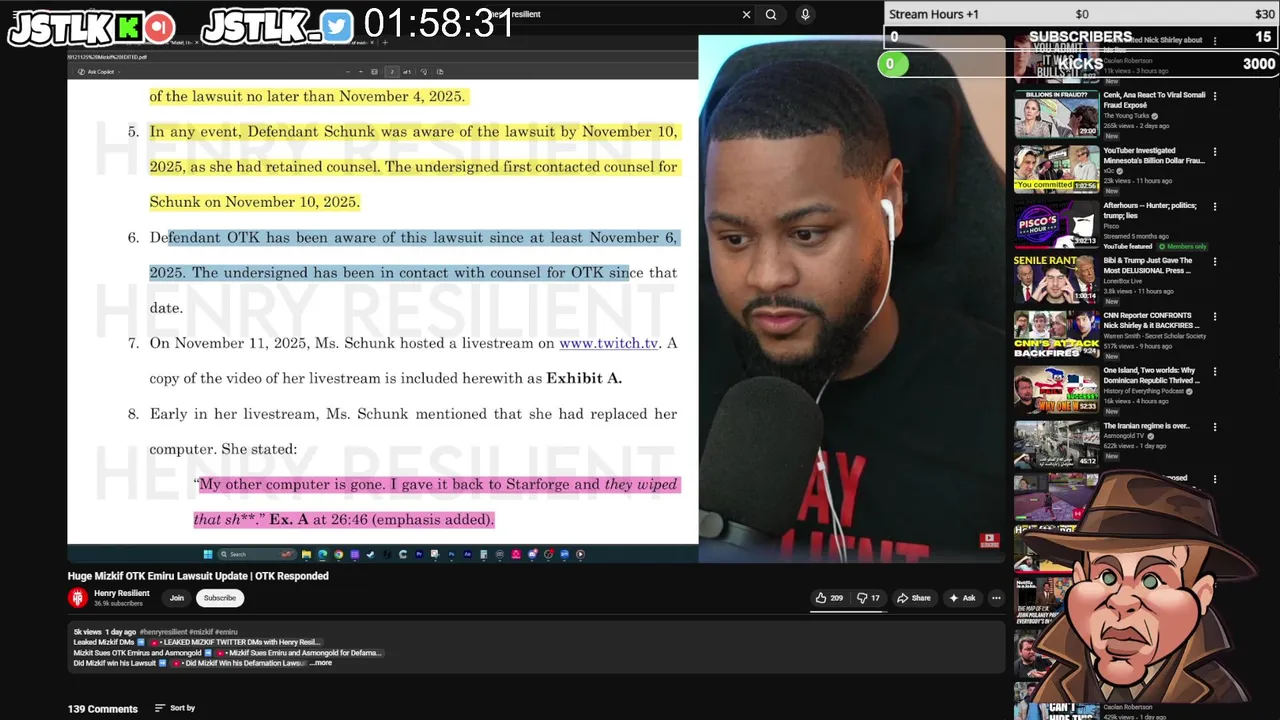Image resolution: width=1280 pixels, height=720 pixels.
Task: Click Ask Copilot in the PDF toolbar
Action: (x=97, y=72)
